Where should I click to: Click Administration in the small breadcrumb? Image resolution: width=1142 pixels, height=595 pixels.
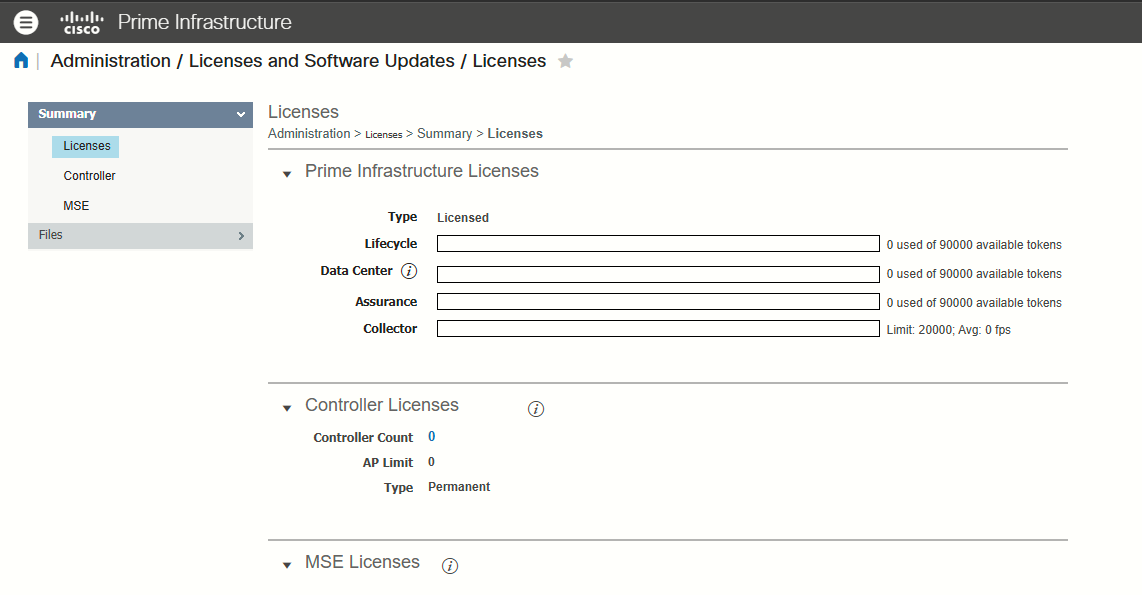tap(309, 133)
